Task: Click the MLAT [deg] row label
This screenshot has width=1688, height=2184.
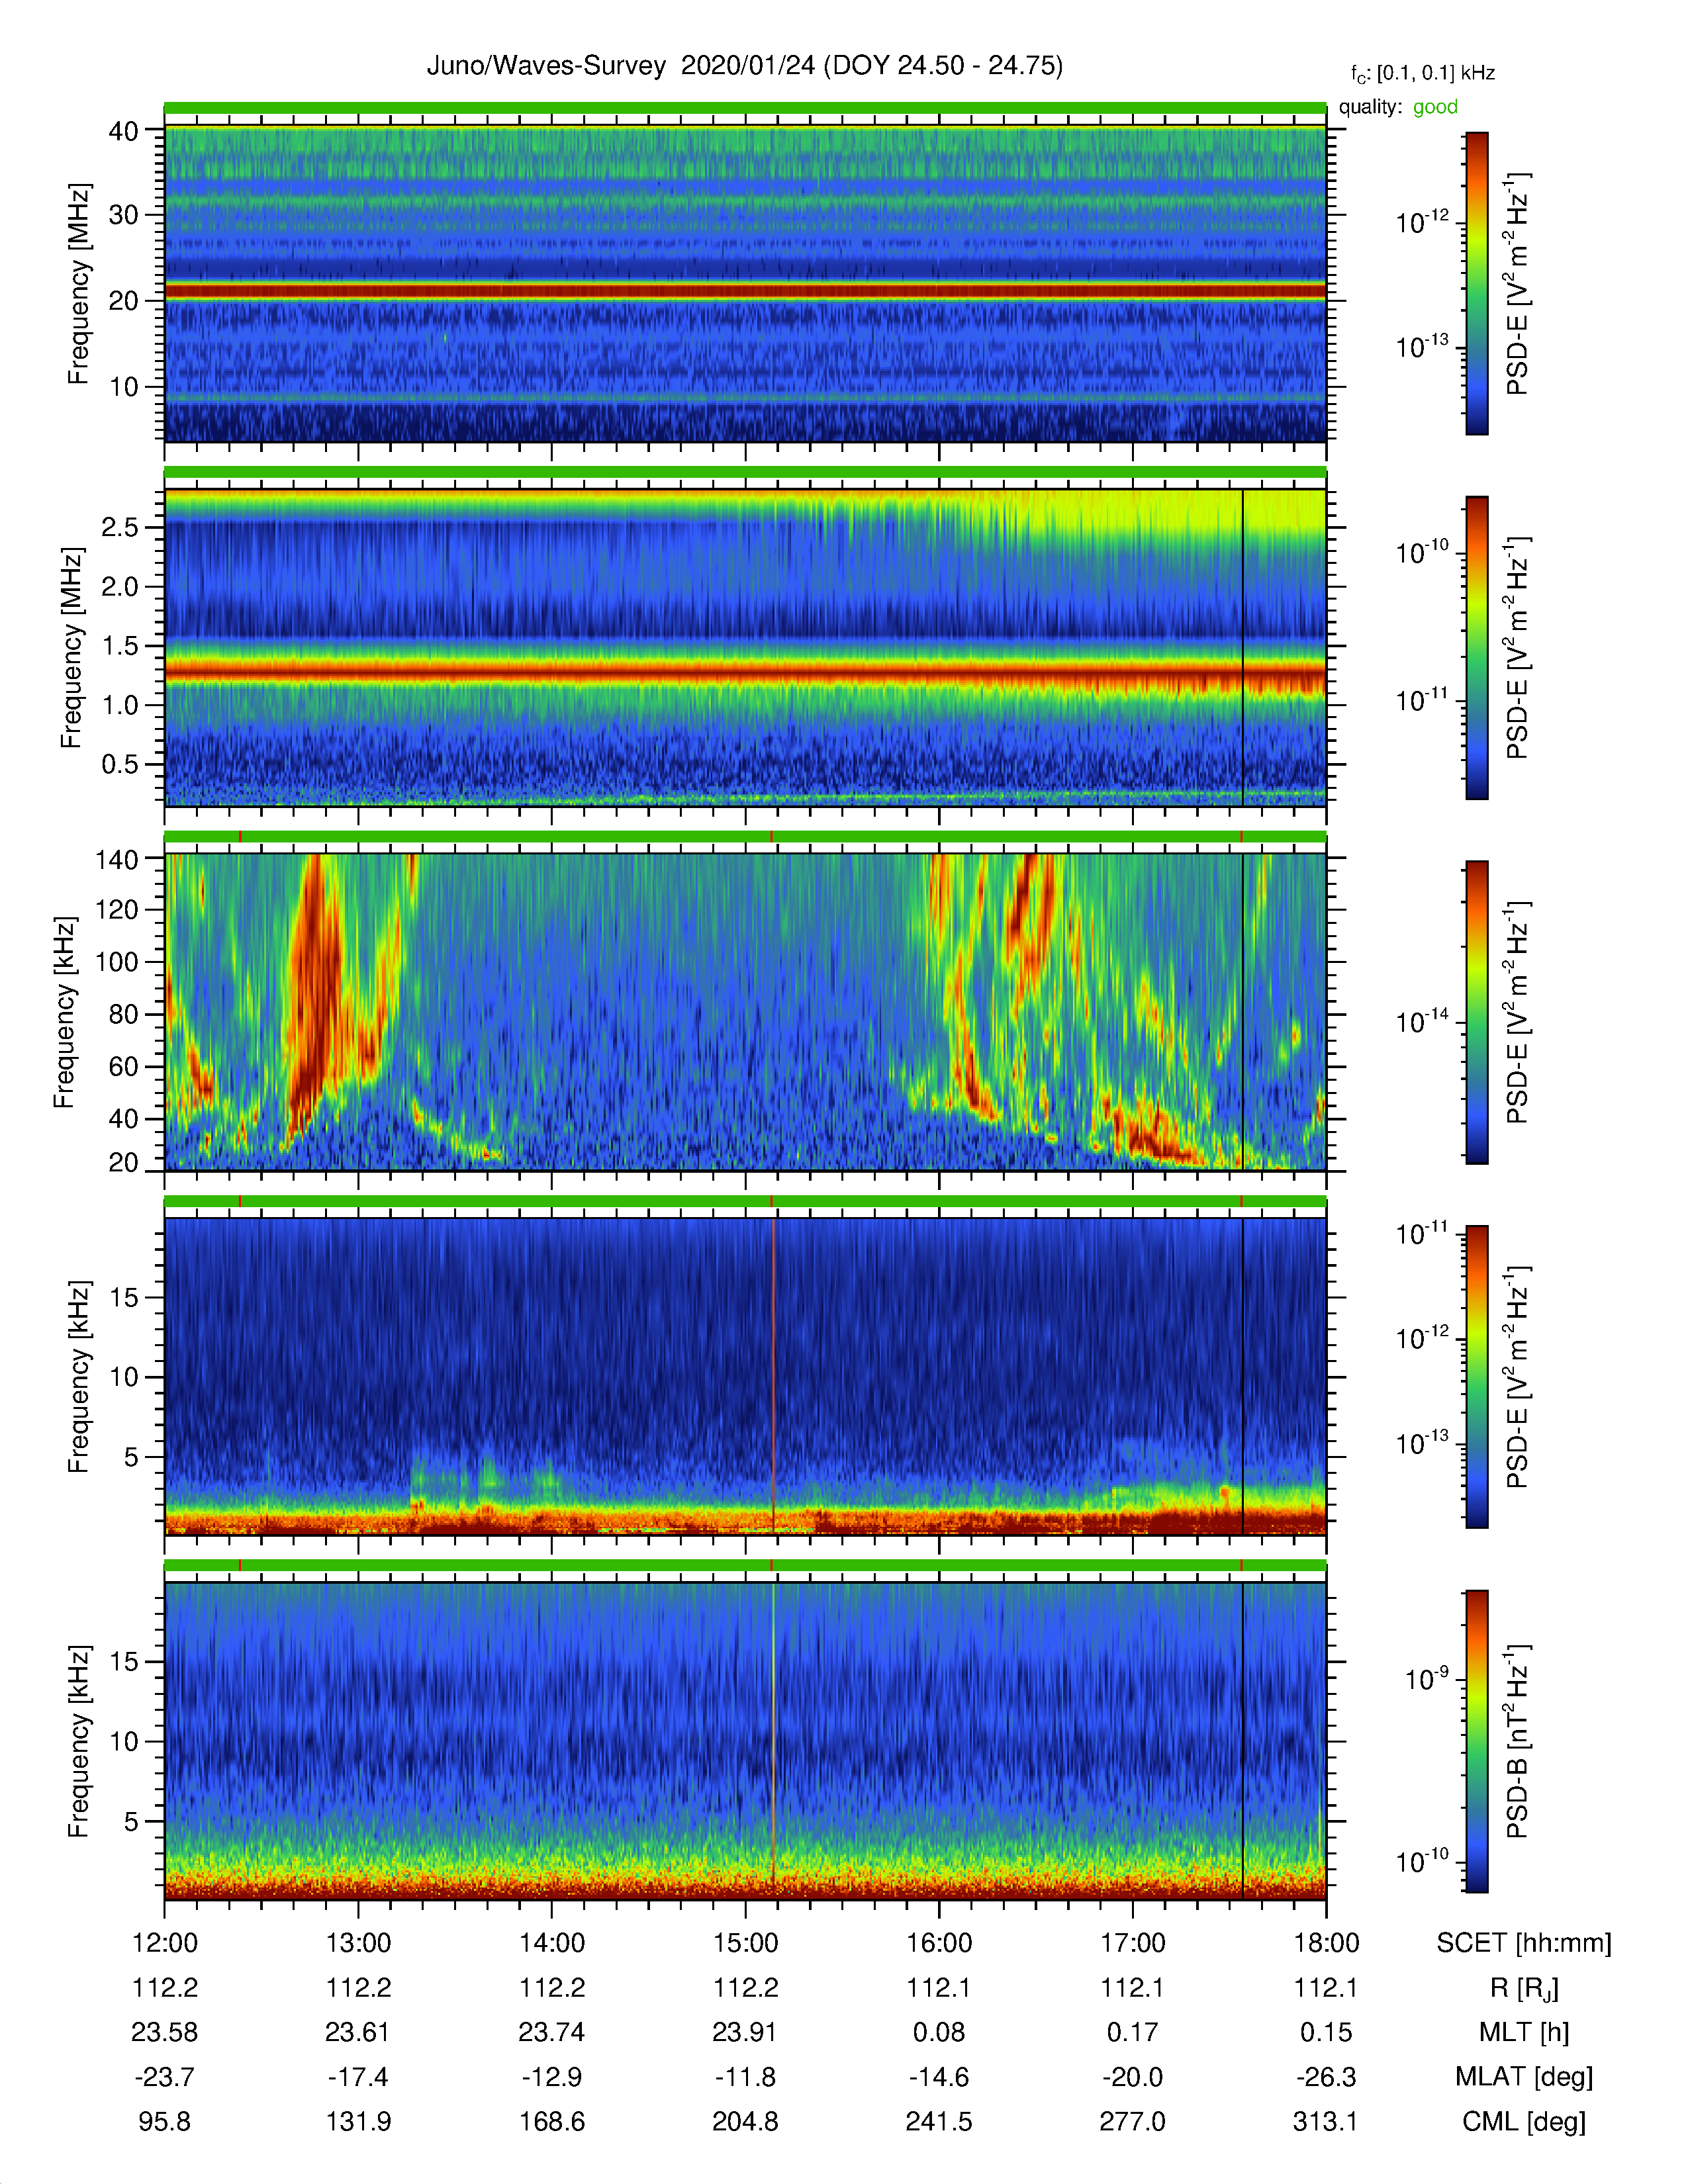Action: (1524, 2077)
